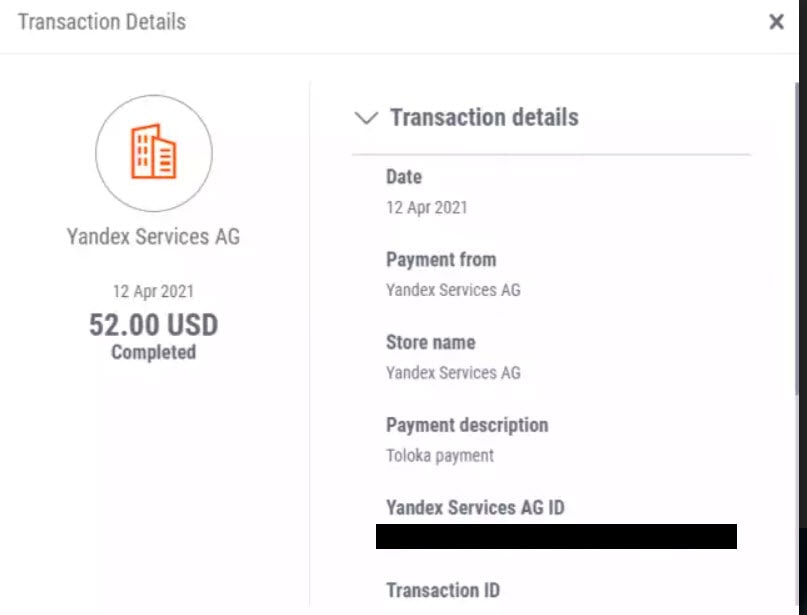Select the Yandex Services AG name under icon
The image size is (807, 615).
point(153,237)
